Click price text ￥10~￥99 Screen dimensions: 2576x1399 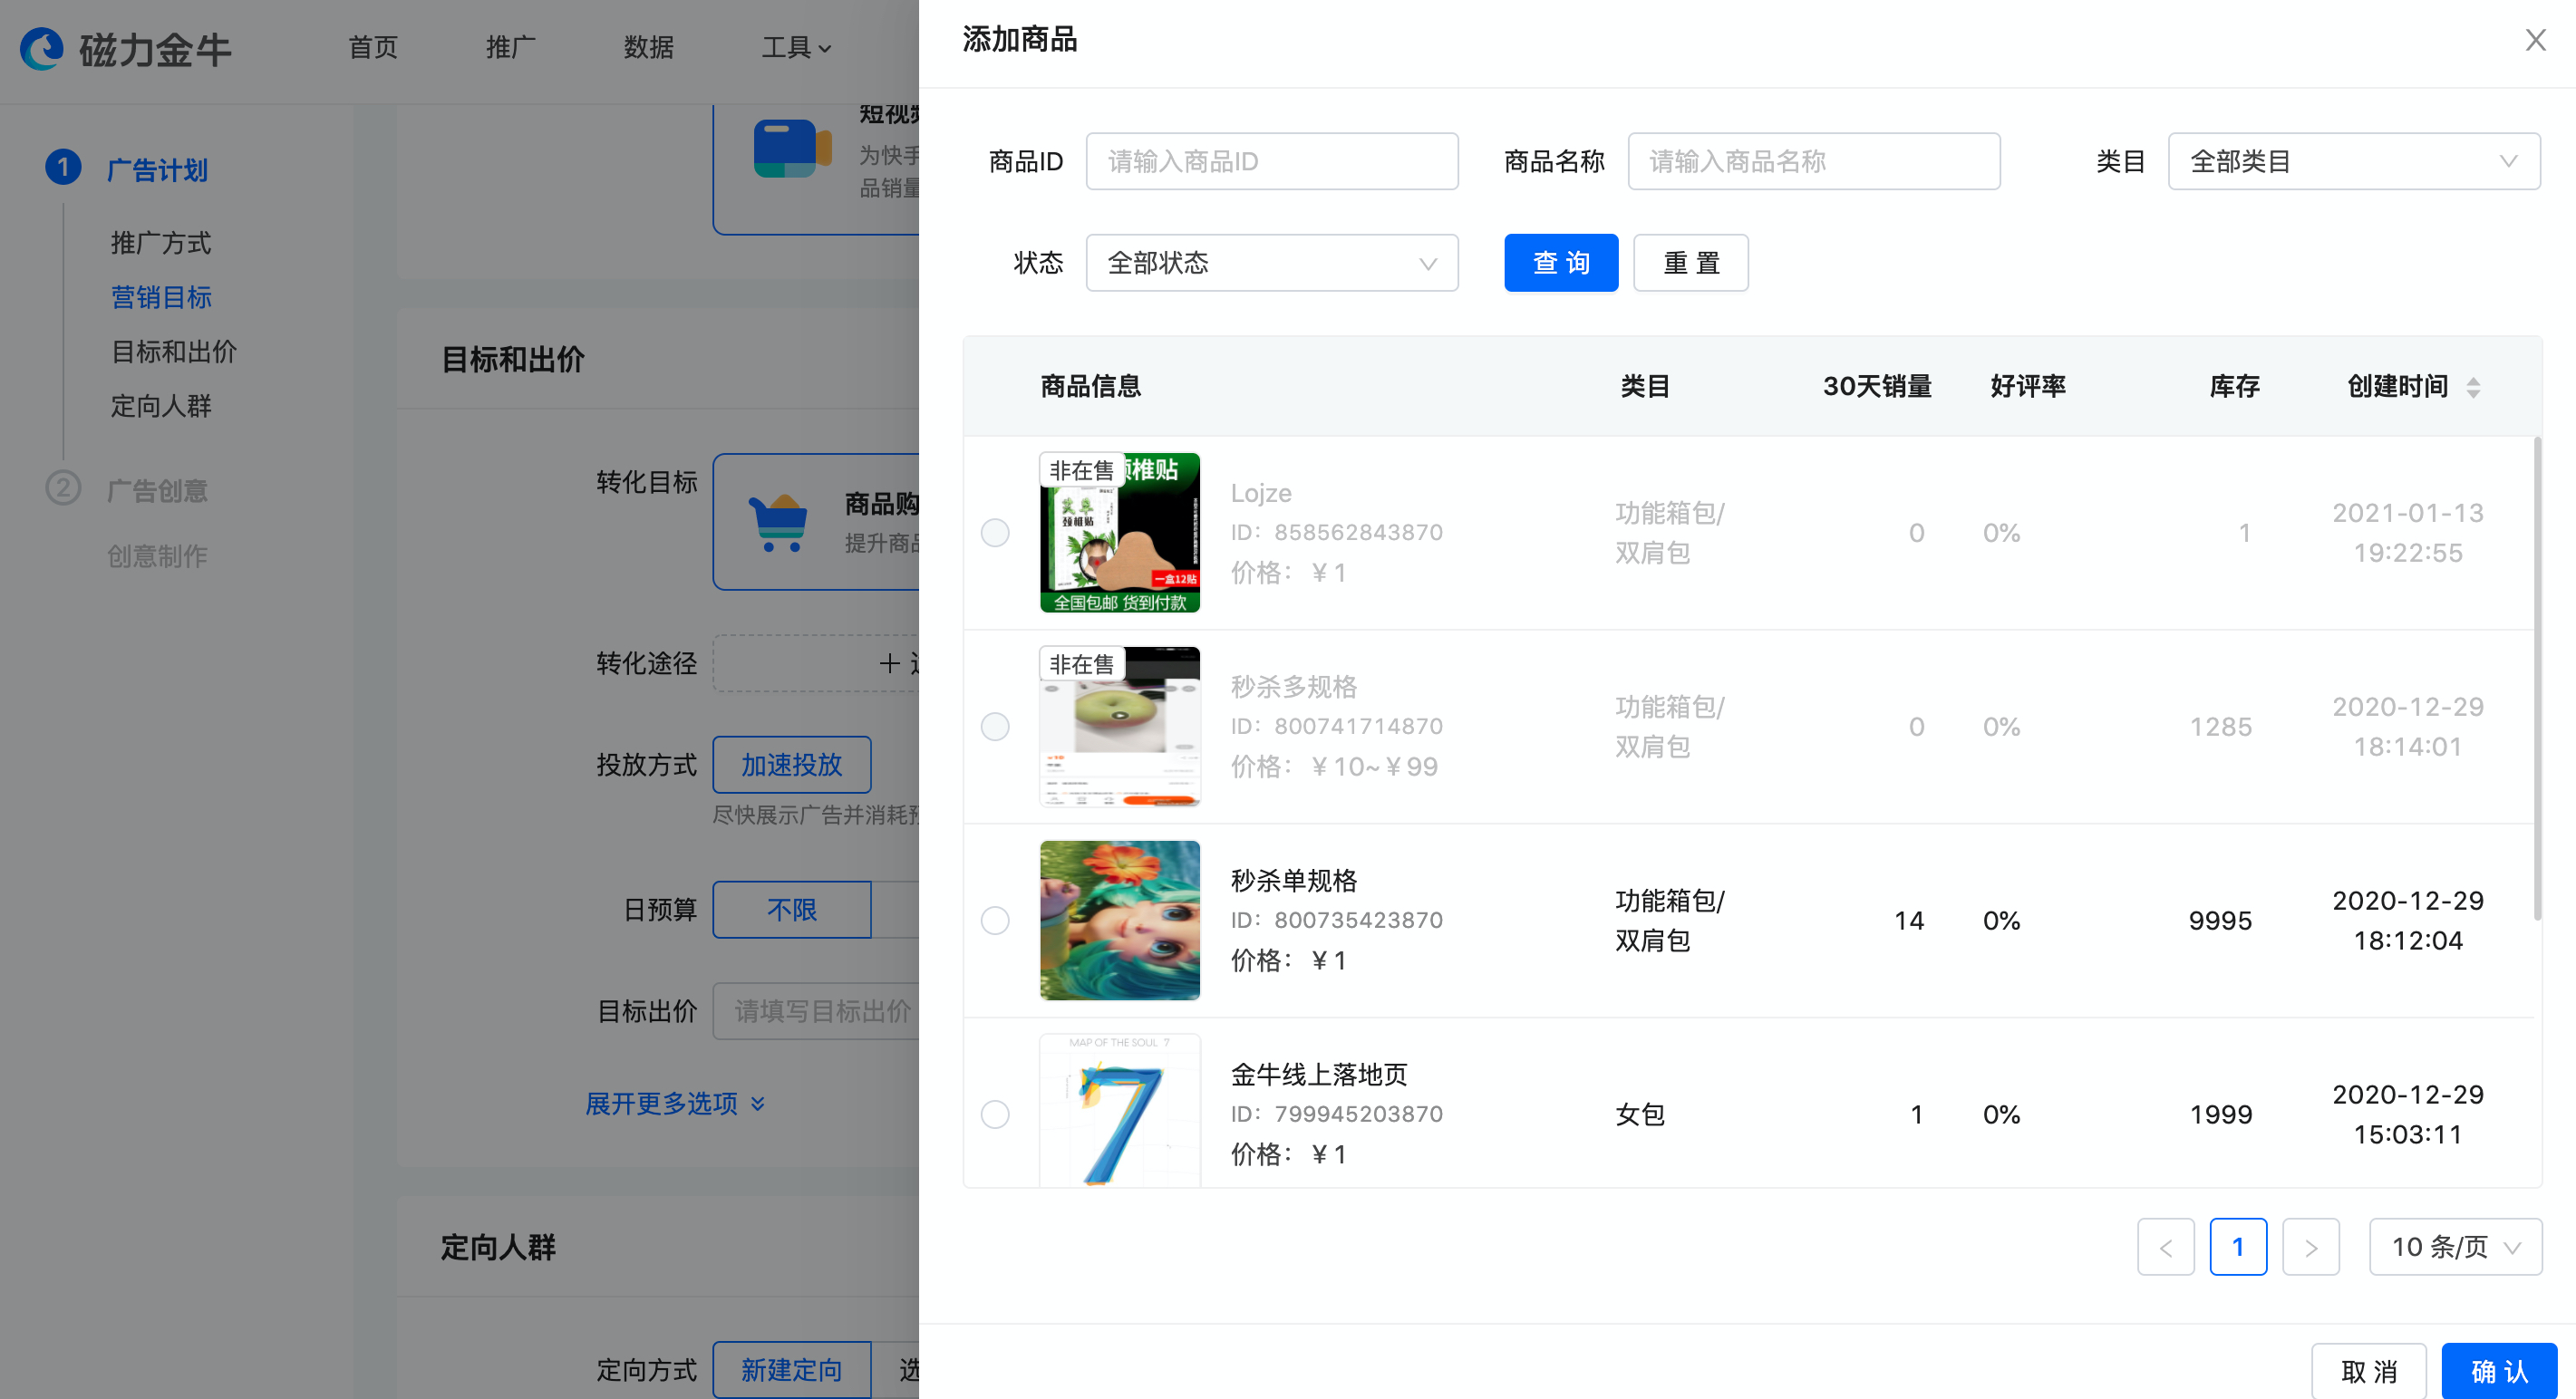pos(1374,767)
